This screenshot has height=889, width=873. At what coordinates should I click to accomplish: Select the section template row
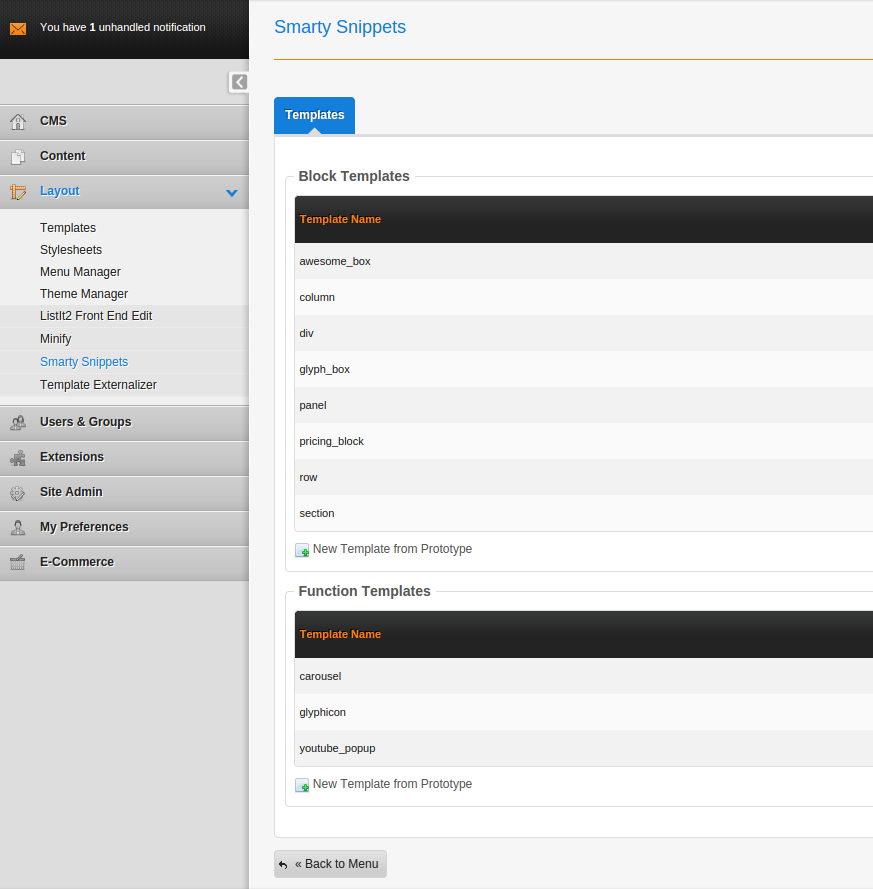(584, 513)
